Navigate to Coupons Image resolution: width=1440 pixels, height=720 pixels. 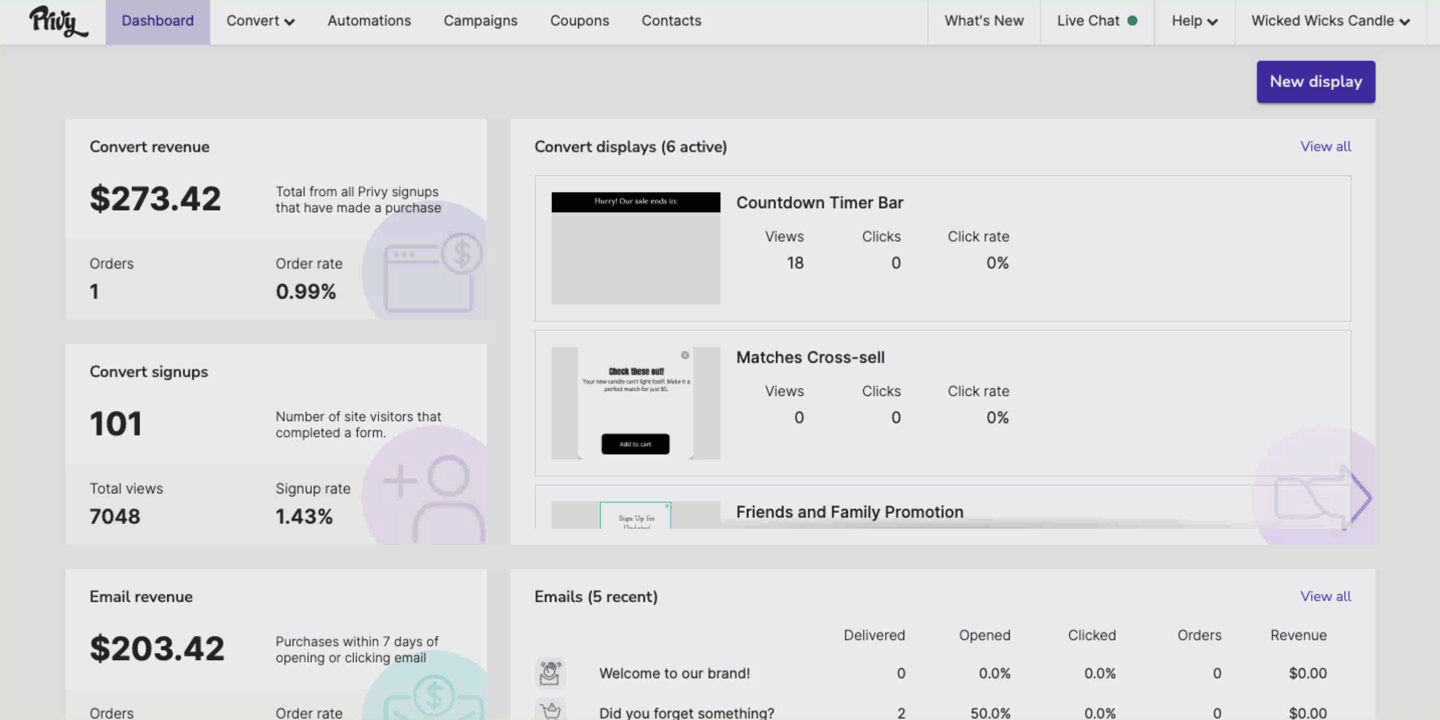579,21
